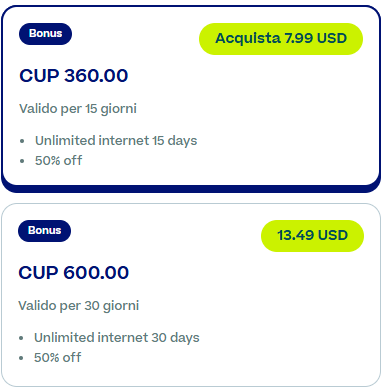
Task: Click 'Unlimited internet 15 days' bullet
Action: [x=116, y=141]
